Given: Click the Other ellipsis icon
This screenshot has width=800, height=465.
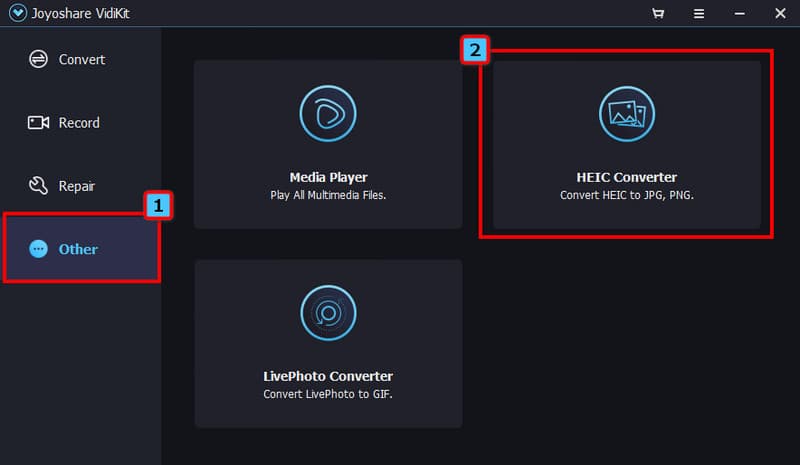Looking at the screenshot, I should (38, 249).
